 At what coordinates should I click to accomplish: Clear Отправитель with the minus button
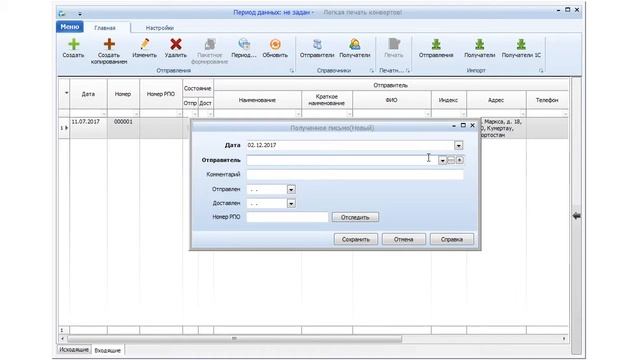tap(451, 160)
